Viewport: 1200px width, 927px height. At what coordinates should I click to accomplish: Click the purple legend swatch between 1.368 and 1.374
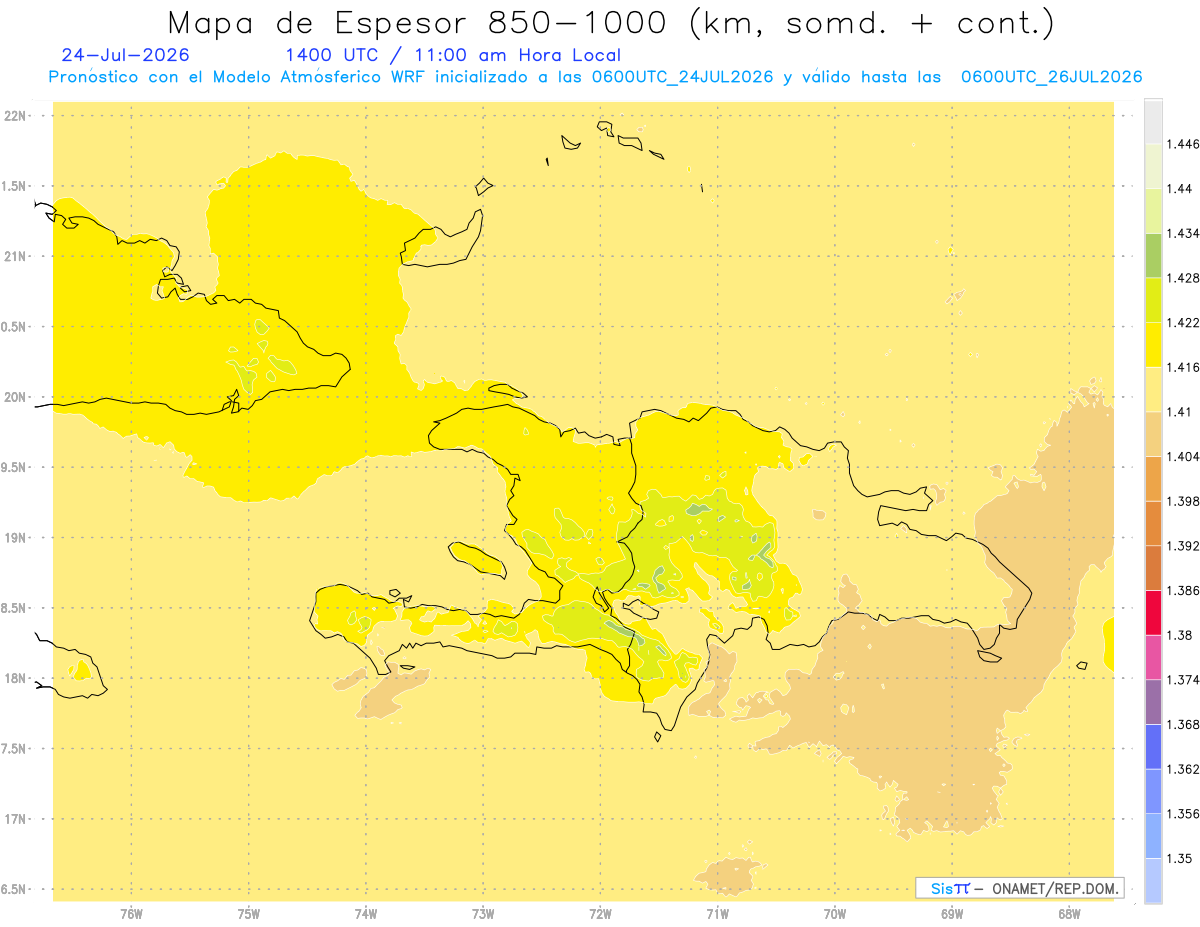[1153, 702]
